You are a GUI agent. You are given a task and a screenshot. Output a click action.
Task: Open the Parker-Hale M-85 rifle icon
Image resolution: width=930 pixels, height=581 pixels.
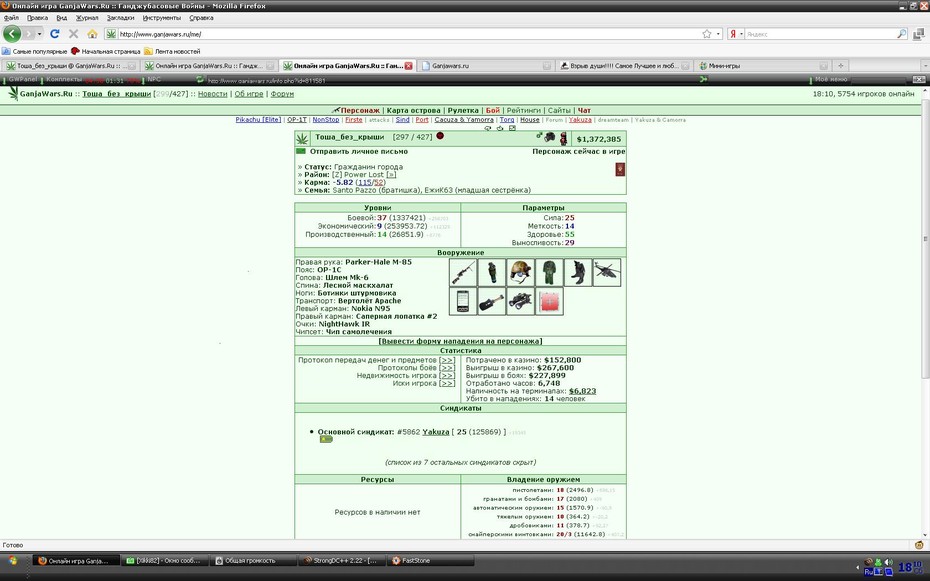[x=463, y=273]
